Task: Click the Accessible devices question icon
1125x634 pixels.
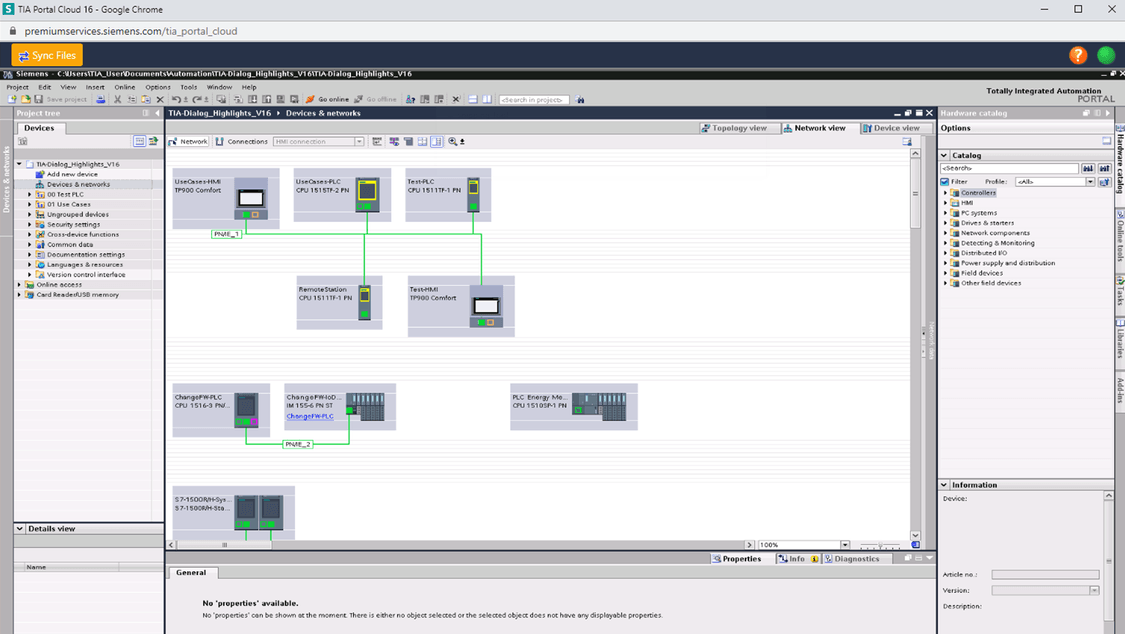Action: click(x=410, y=100)
